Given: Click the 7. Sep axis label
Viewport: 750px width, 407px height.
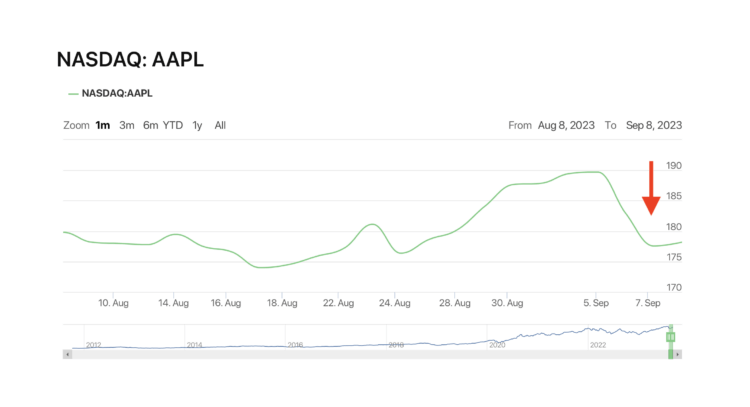Looking at the screenshot, I should 648,303.
